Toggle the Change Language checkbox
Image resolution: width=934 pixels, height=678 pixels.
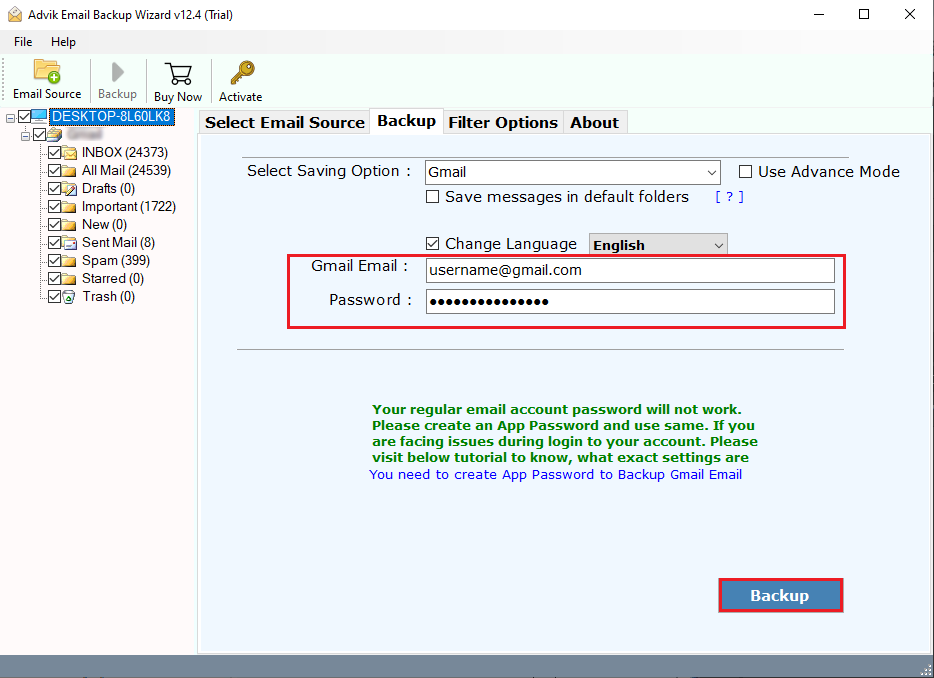tap(432, 243)
